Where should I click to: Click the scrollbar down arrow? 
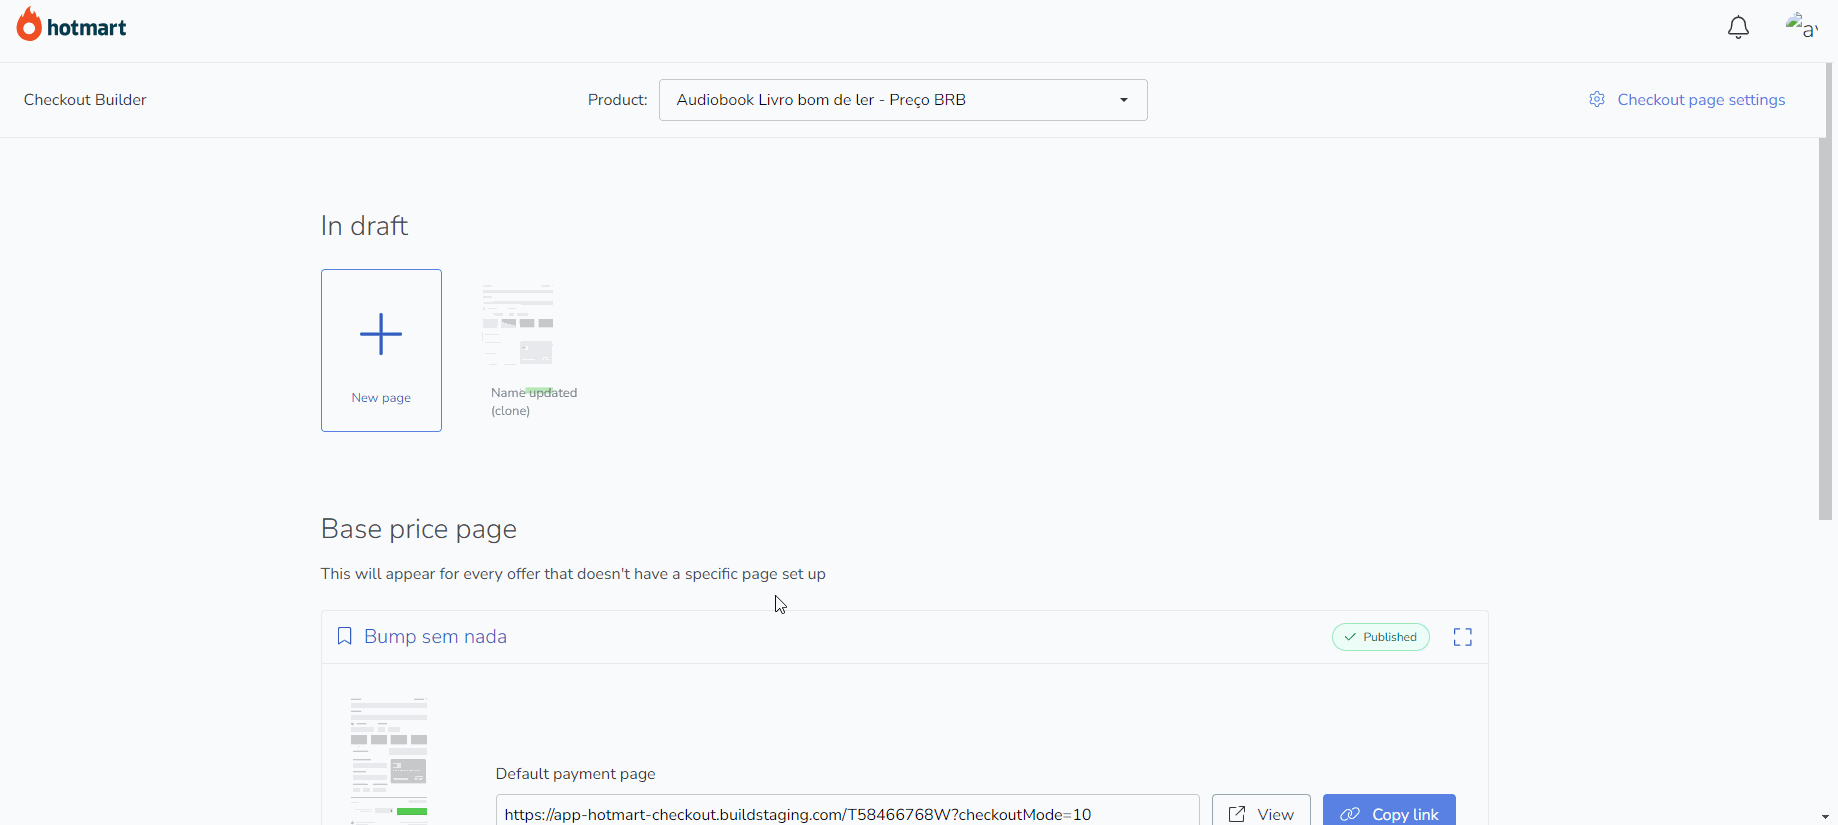1825,817
